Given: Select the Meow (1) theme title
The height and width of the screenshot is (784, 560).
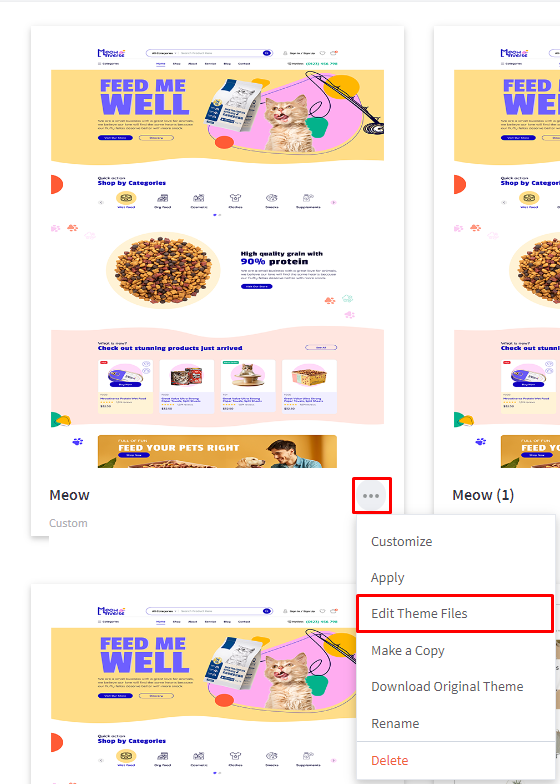Looking at the screenshot, I should coord(483,495).
